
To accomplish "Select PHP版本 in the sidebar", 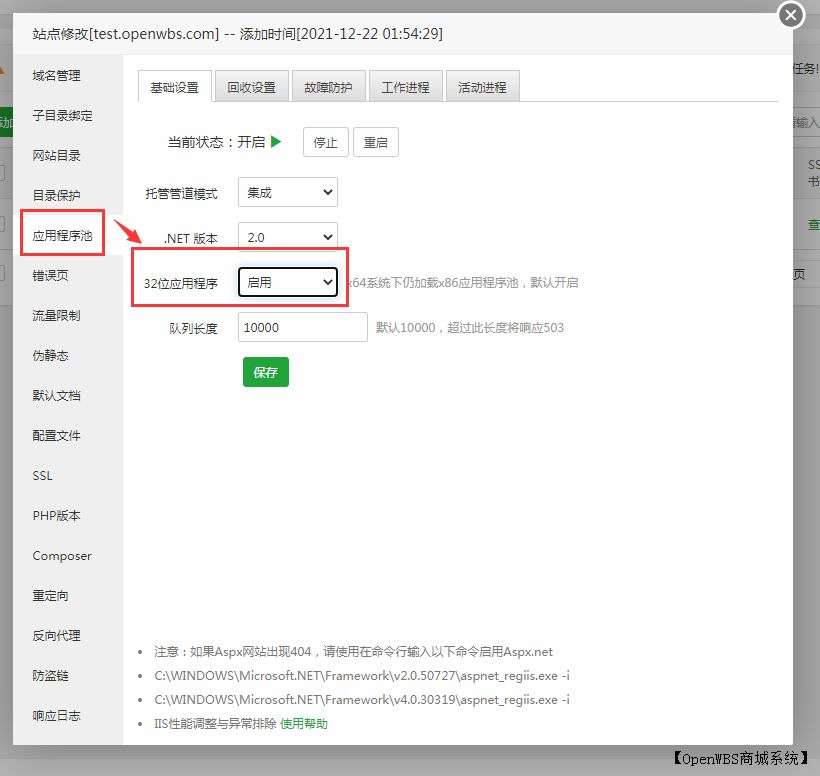I will pos(57,516).
